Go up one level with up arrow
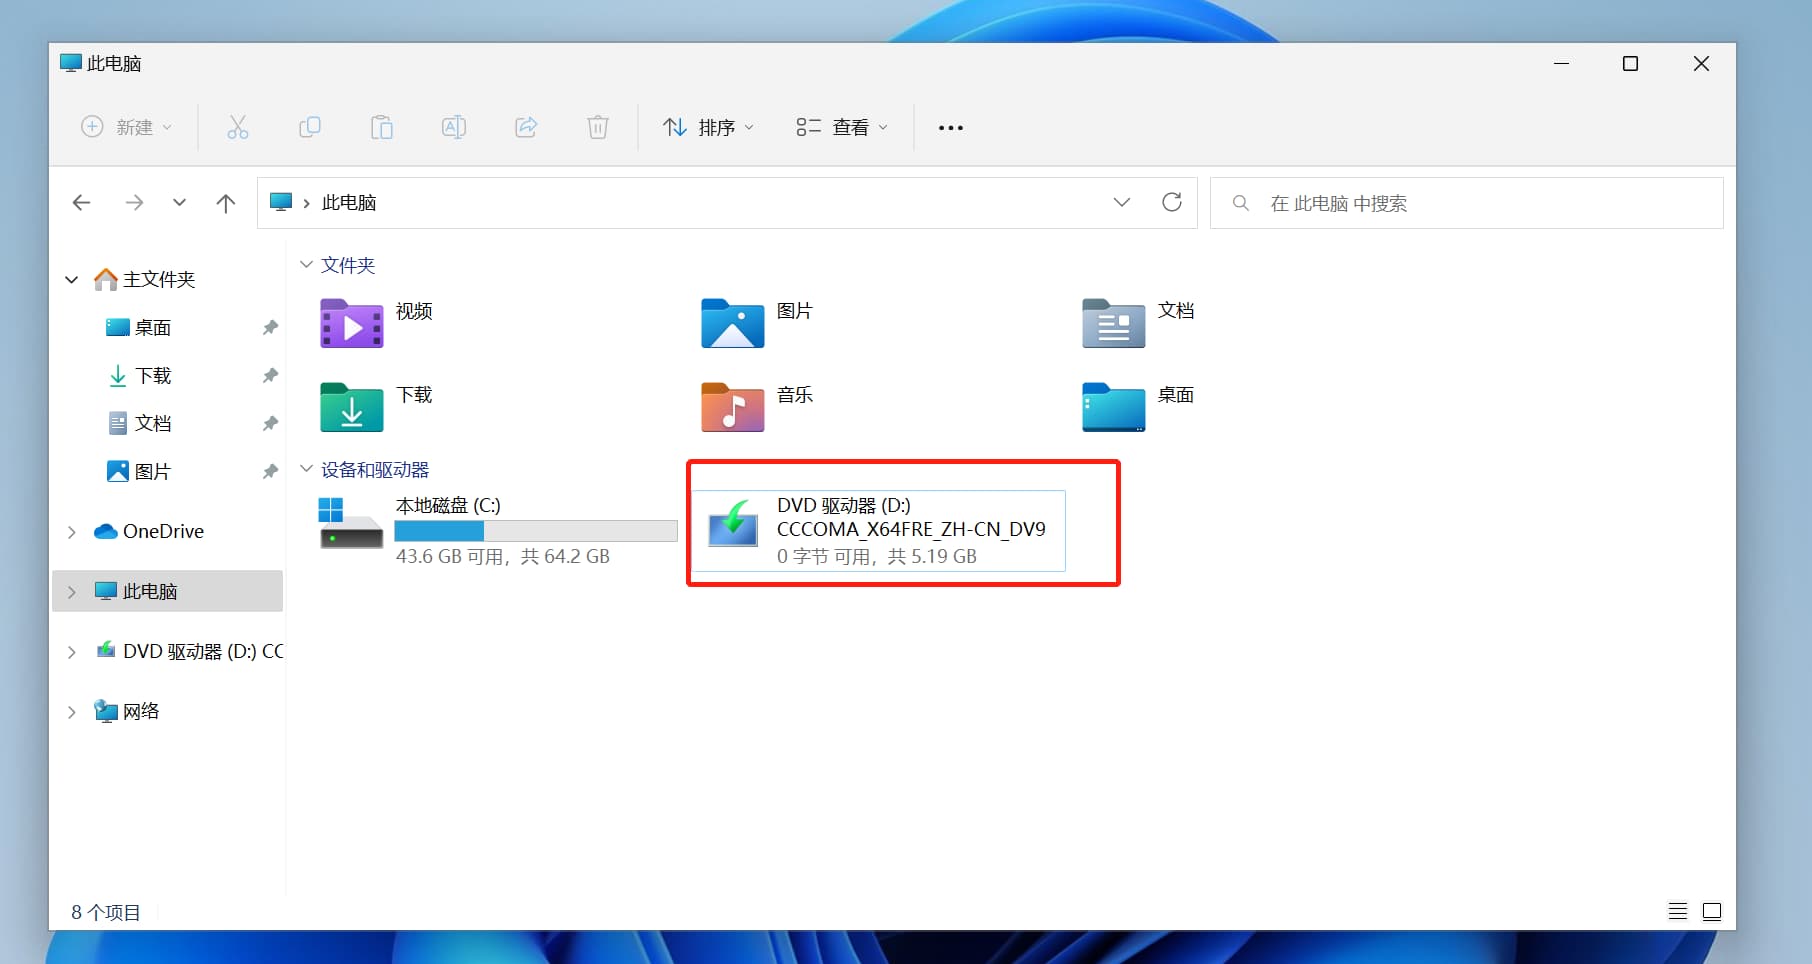1812x964 pixels. [226, 203]
